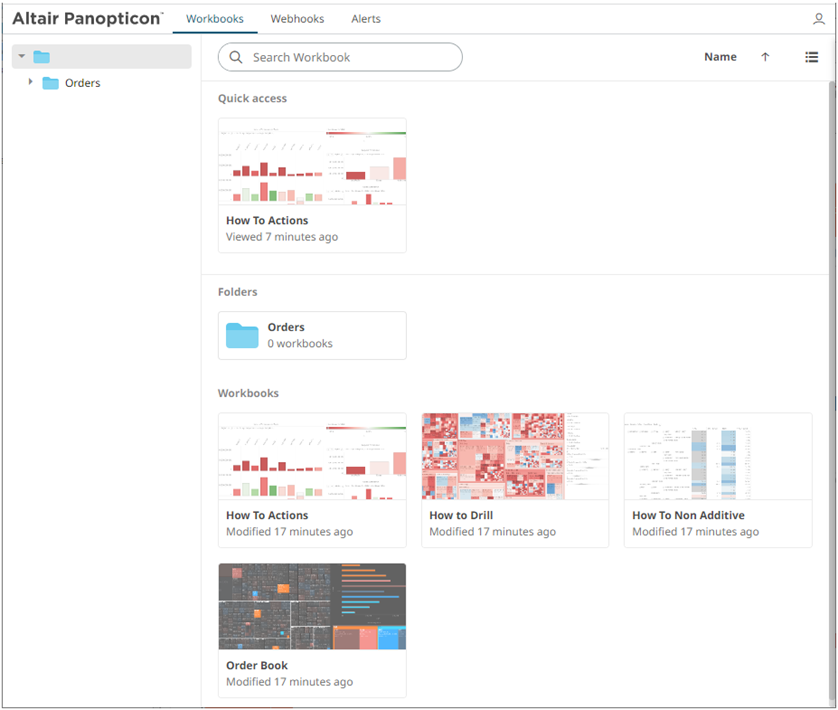Expand the Orders folder in the tree
The width and height of the screenshot is (838, 710).
[x=29, y=83]
